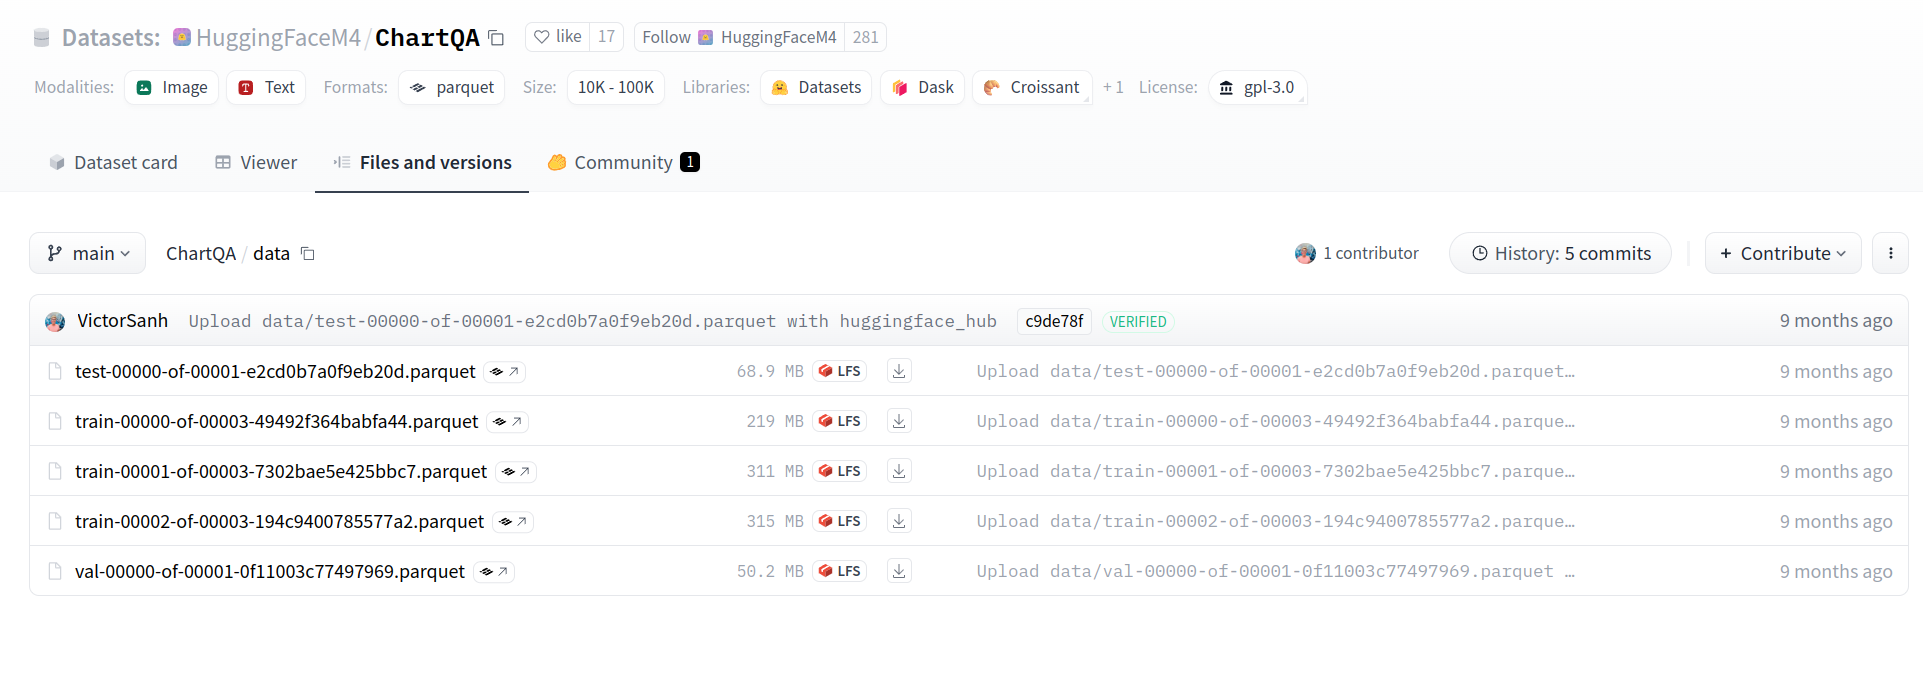The width and height of the screenshot is (1923, 688).
Task: Copy dataset name ChartQA icon
Action: [x=496, y=38]
